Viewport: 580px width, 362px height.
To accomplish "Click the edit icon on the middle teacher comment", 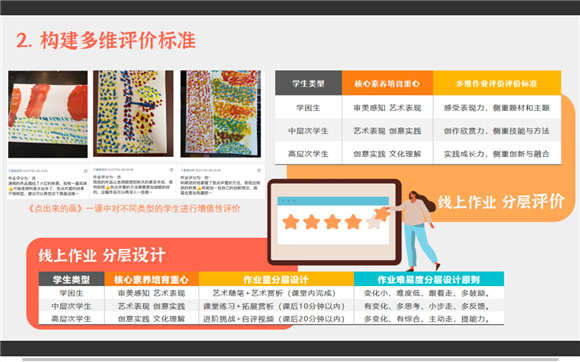I will (x=171, y=170).
